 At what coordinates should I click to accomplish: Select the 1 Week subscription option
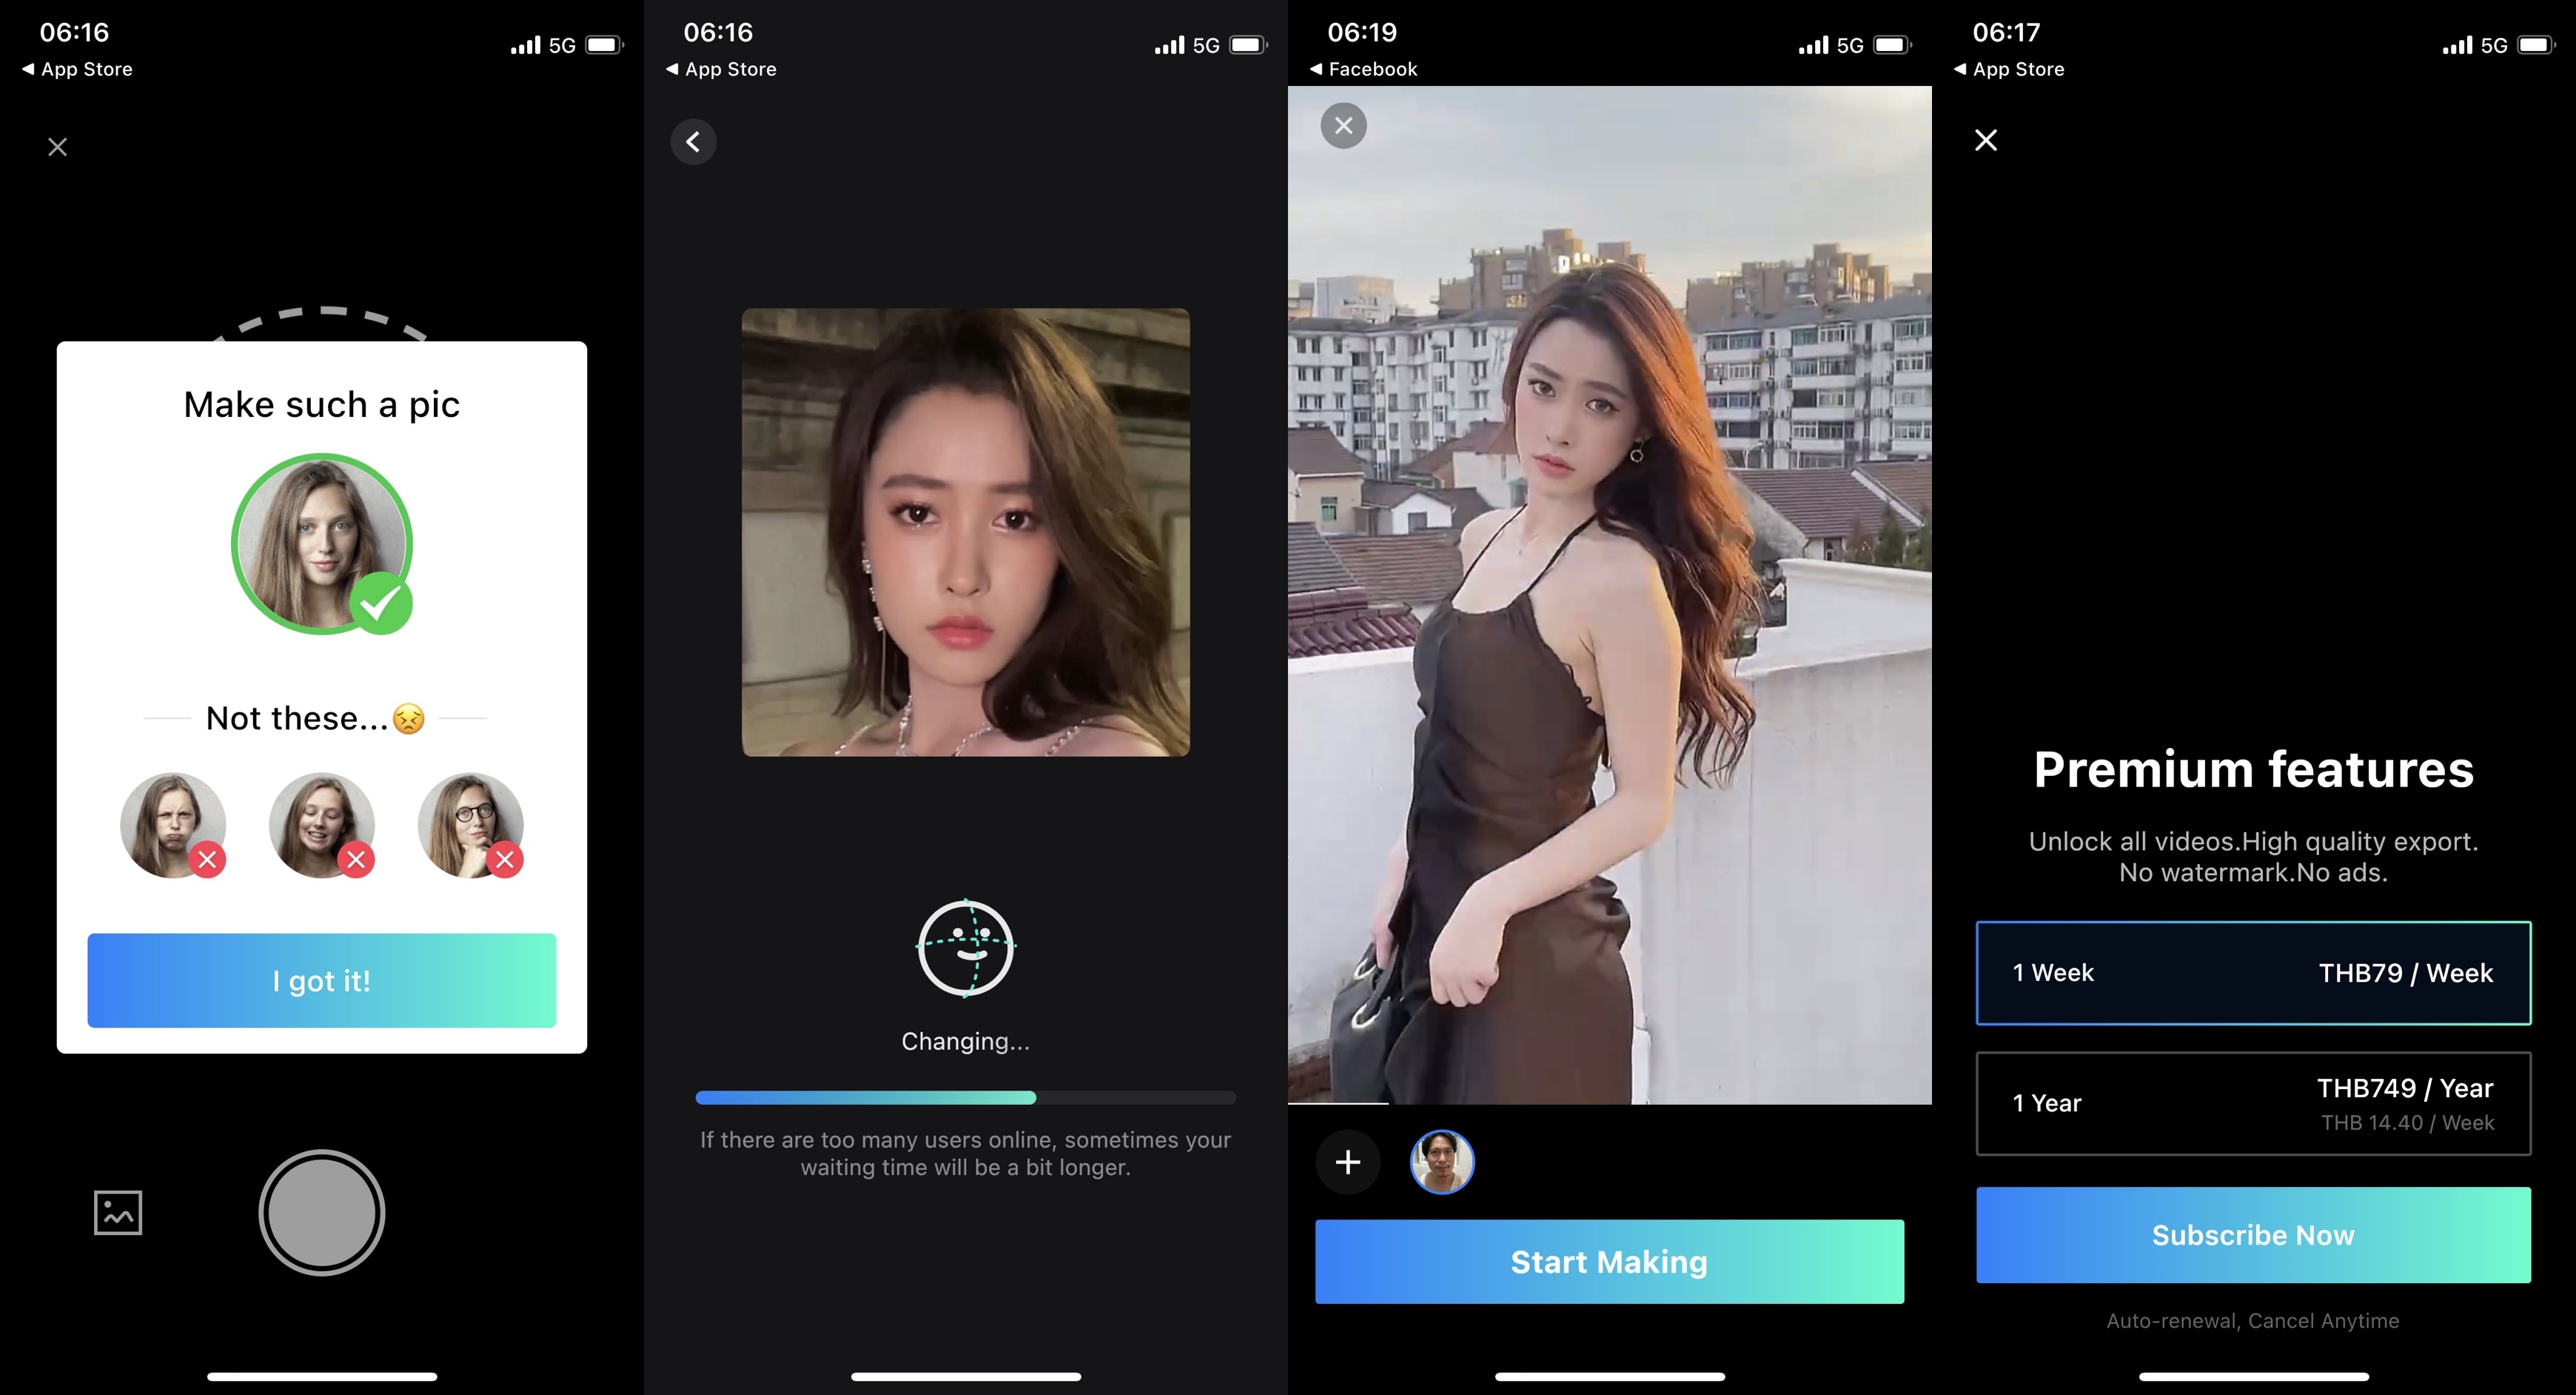pos(2252,972)
